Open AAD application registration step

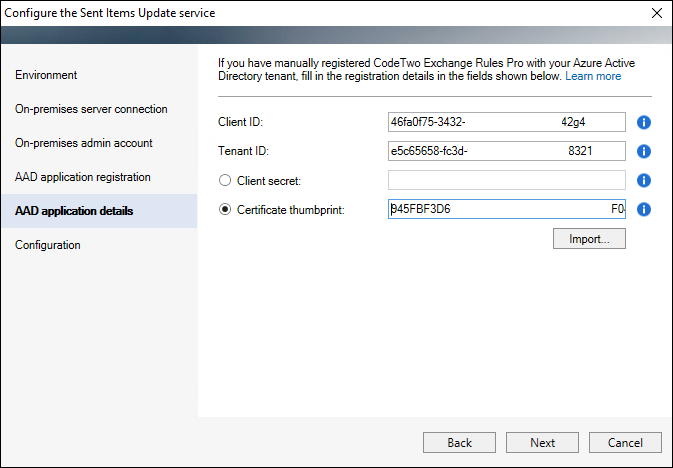pyautogui.click(x=82, y=177)
